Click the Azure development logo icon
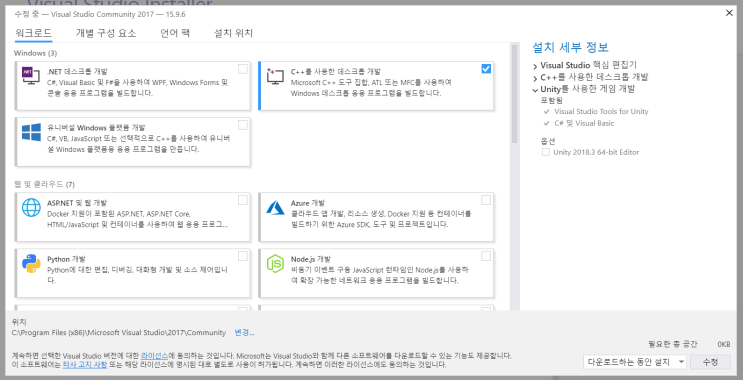 point(275,207)
